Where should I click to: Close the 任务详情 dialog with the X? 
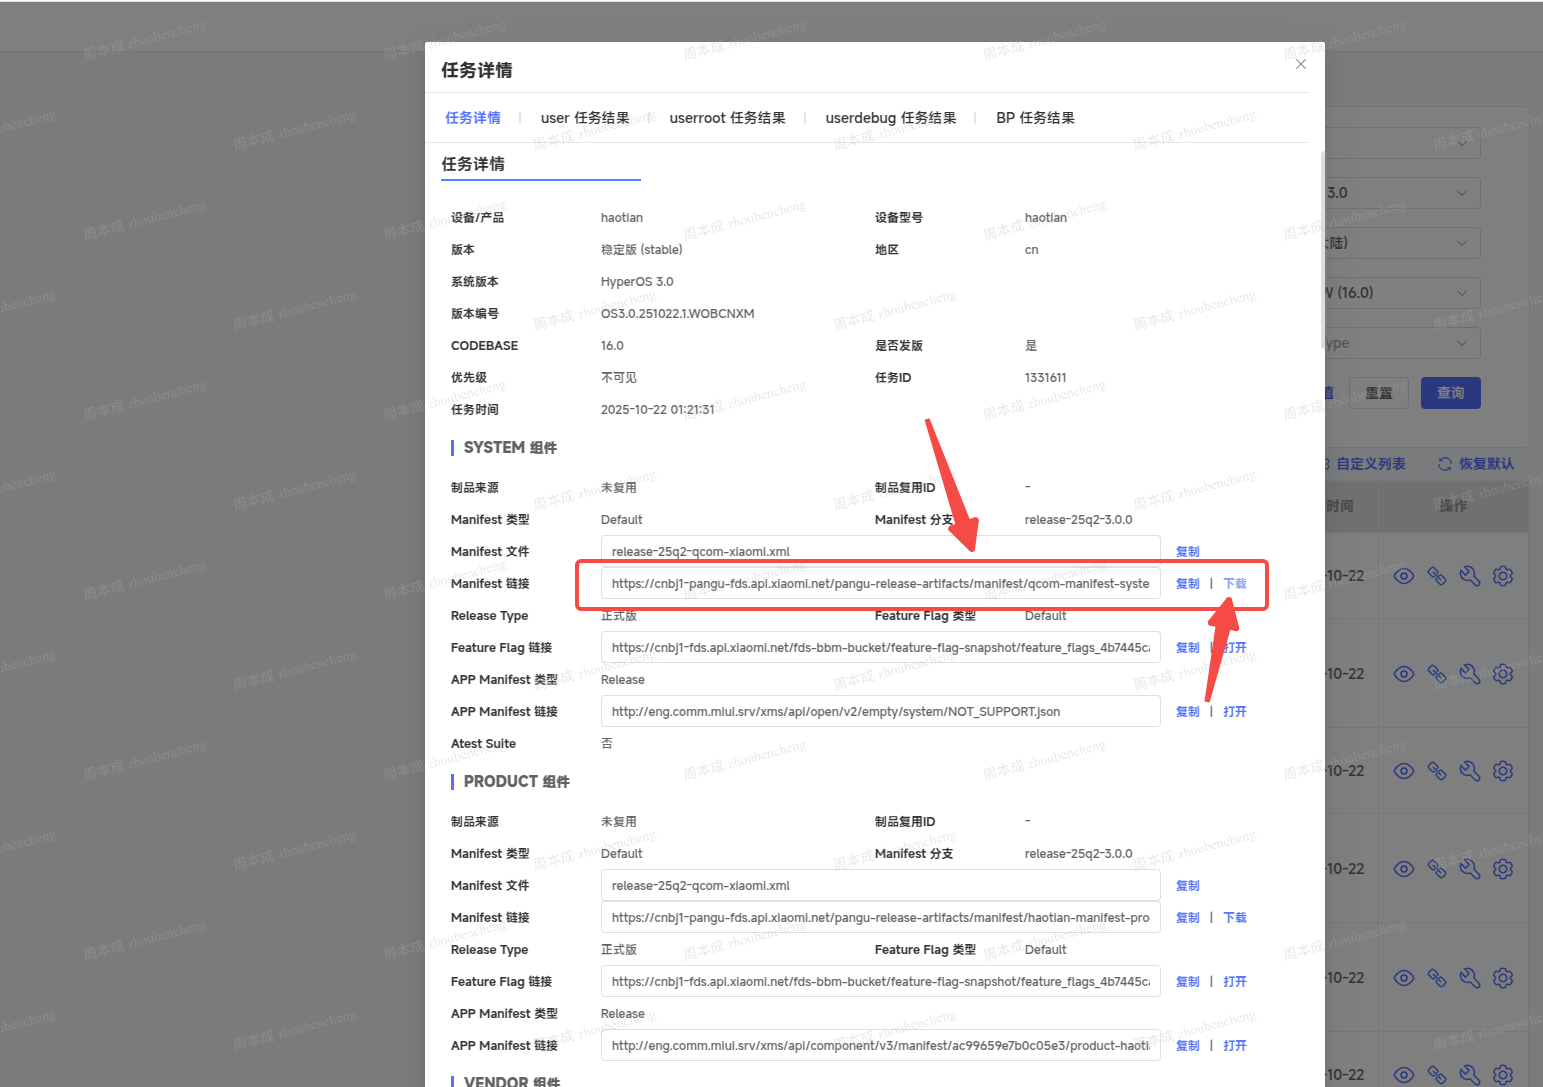(1300, 64)
